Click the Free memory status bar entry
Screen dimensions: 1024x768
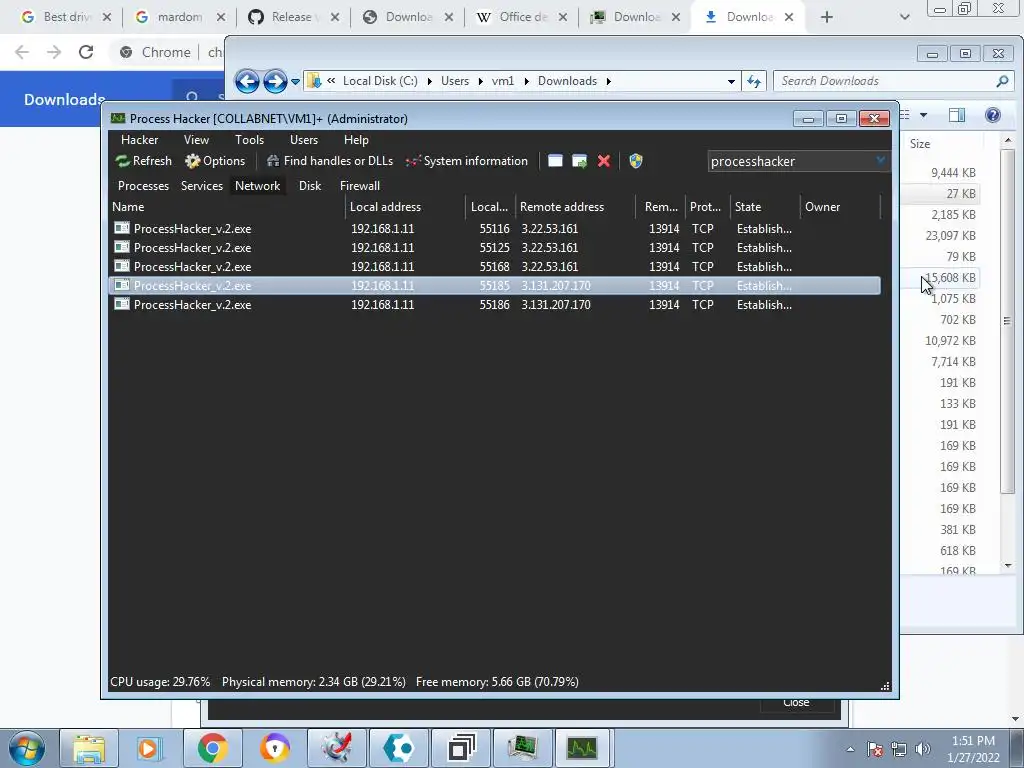pos(497,682)
